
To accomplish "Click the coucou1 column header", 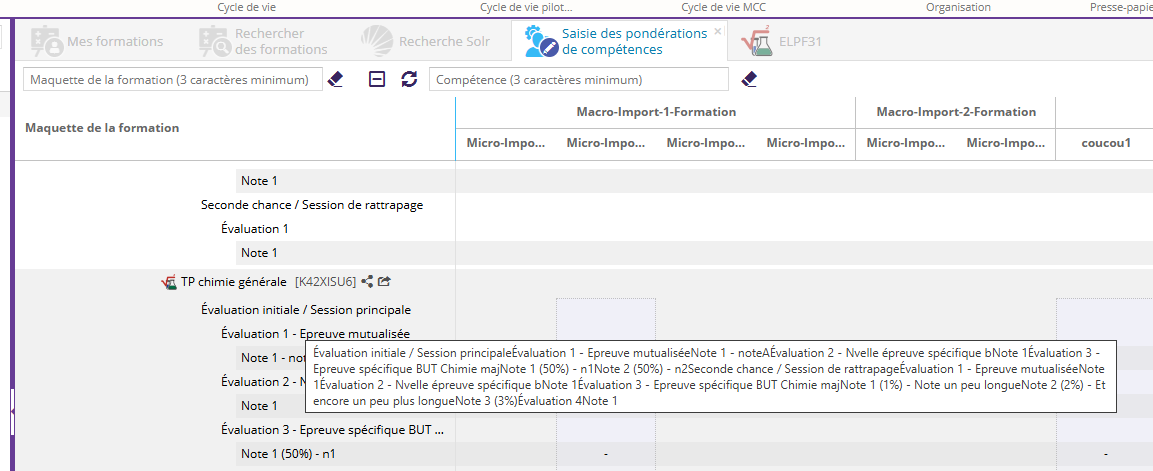I will point(1105,143).
